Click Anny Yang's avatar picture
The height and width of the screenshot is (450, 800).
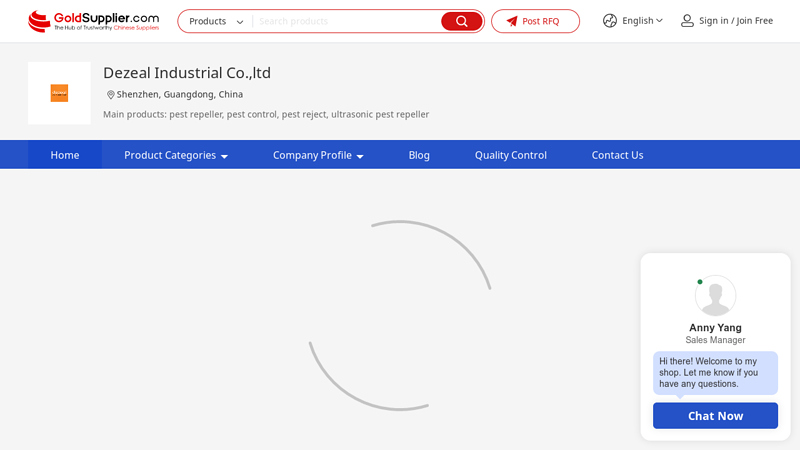(715, 295)
